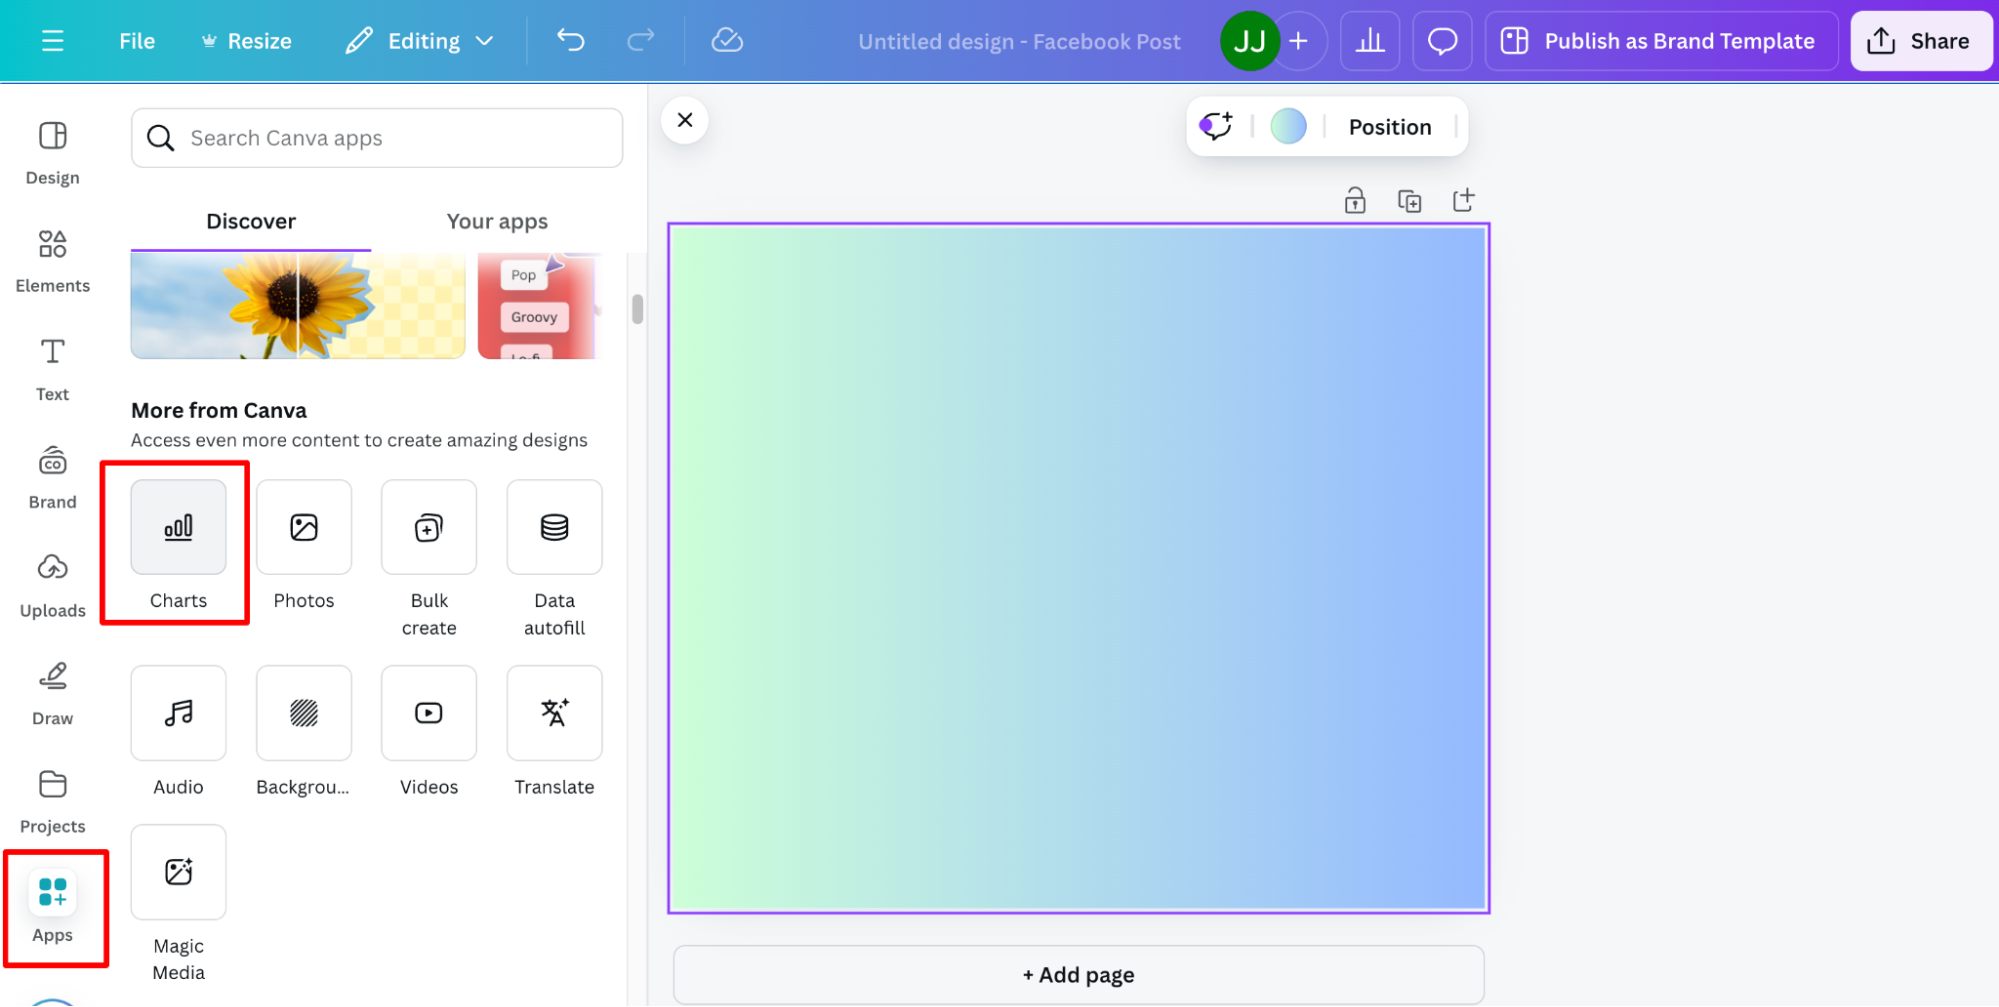This screenshot has height=1007, width=1999.
Task: Open the Magic Media app
Action: (x=178, y=904)
